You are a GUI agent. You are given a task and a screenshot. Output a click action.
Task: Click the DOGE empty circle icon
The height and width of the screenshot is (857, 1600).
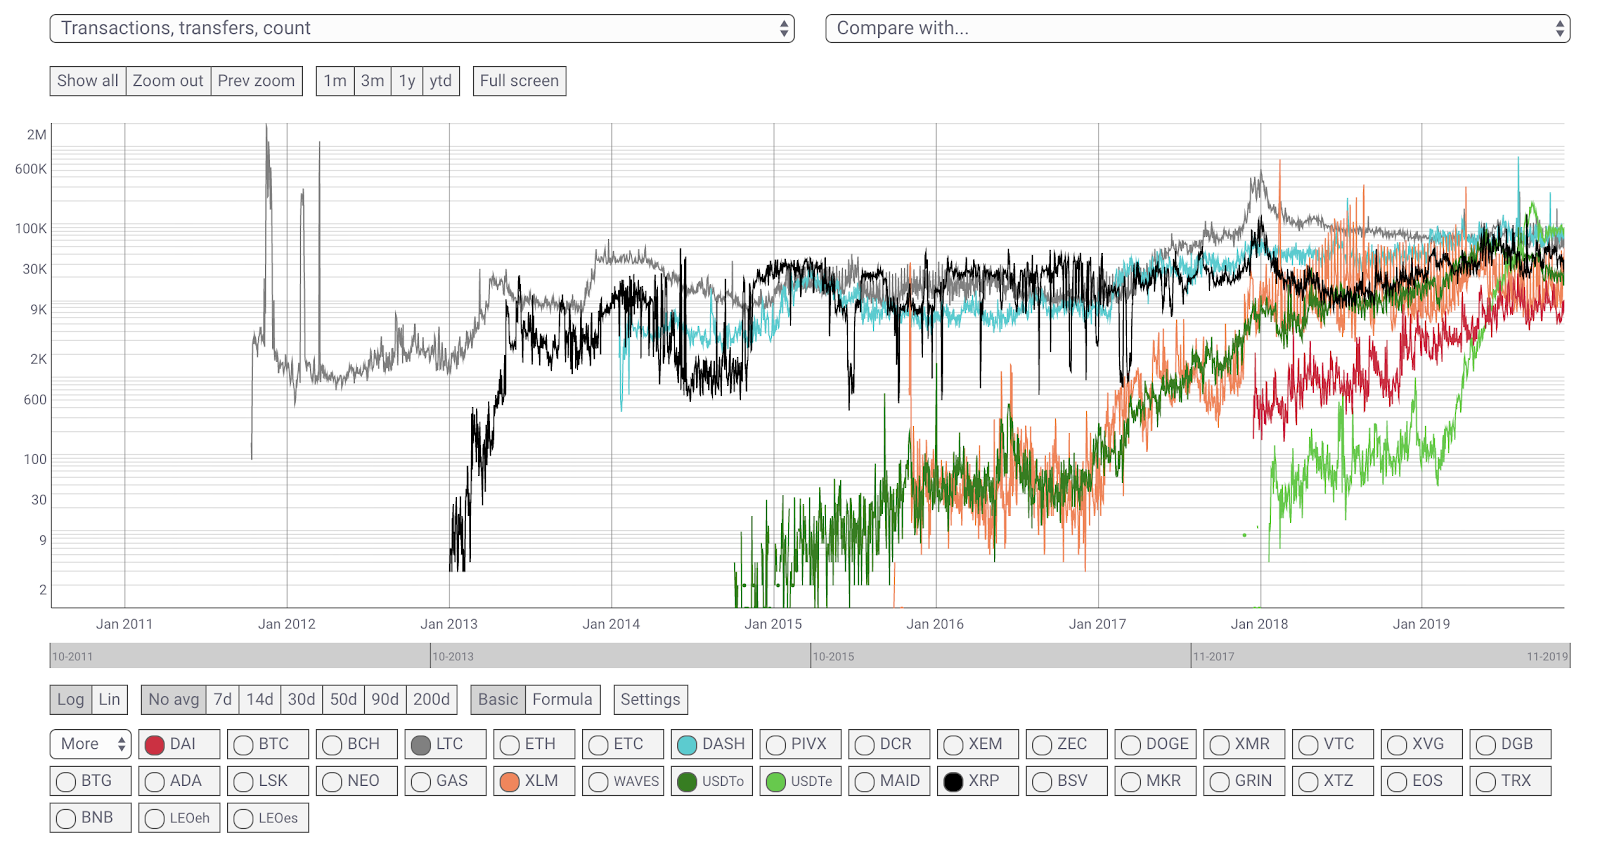(x=1131, y=745)
